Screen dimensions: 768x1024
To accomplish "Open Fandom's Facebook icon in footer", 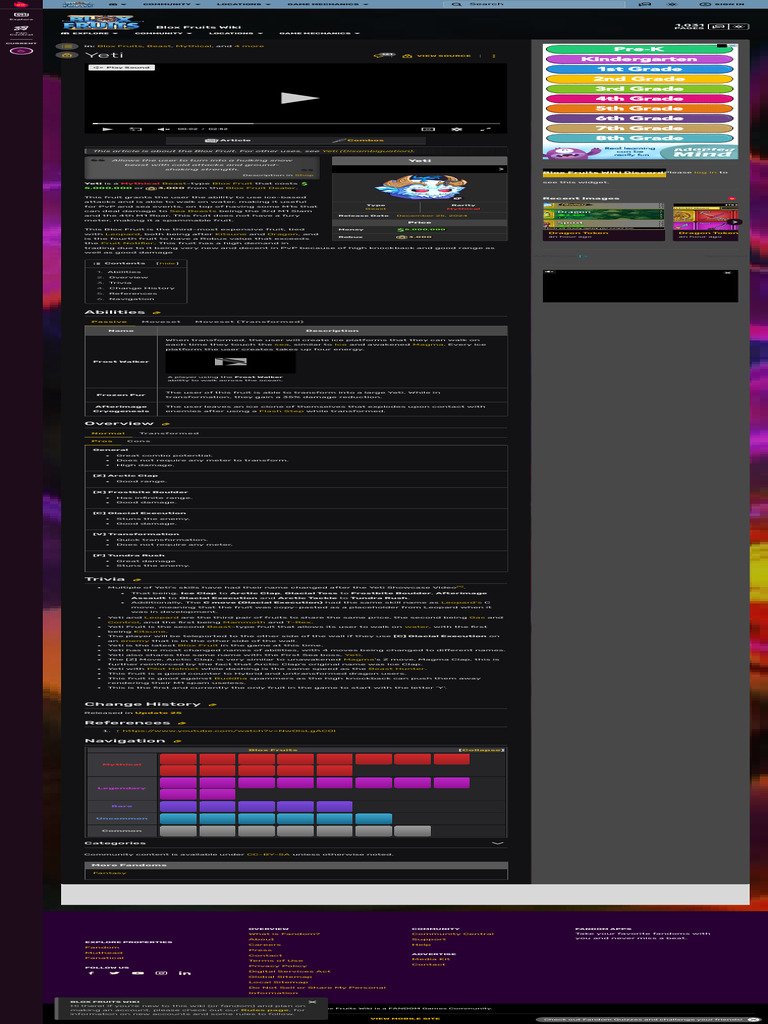I will [x=91, y=974].
